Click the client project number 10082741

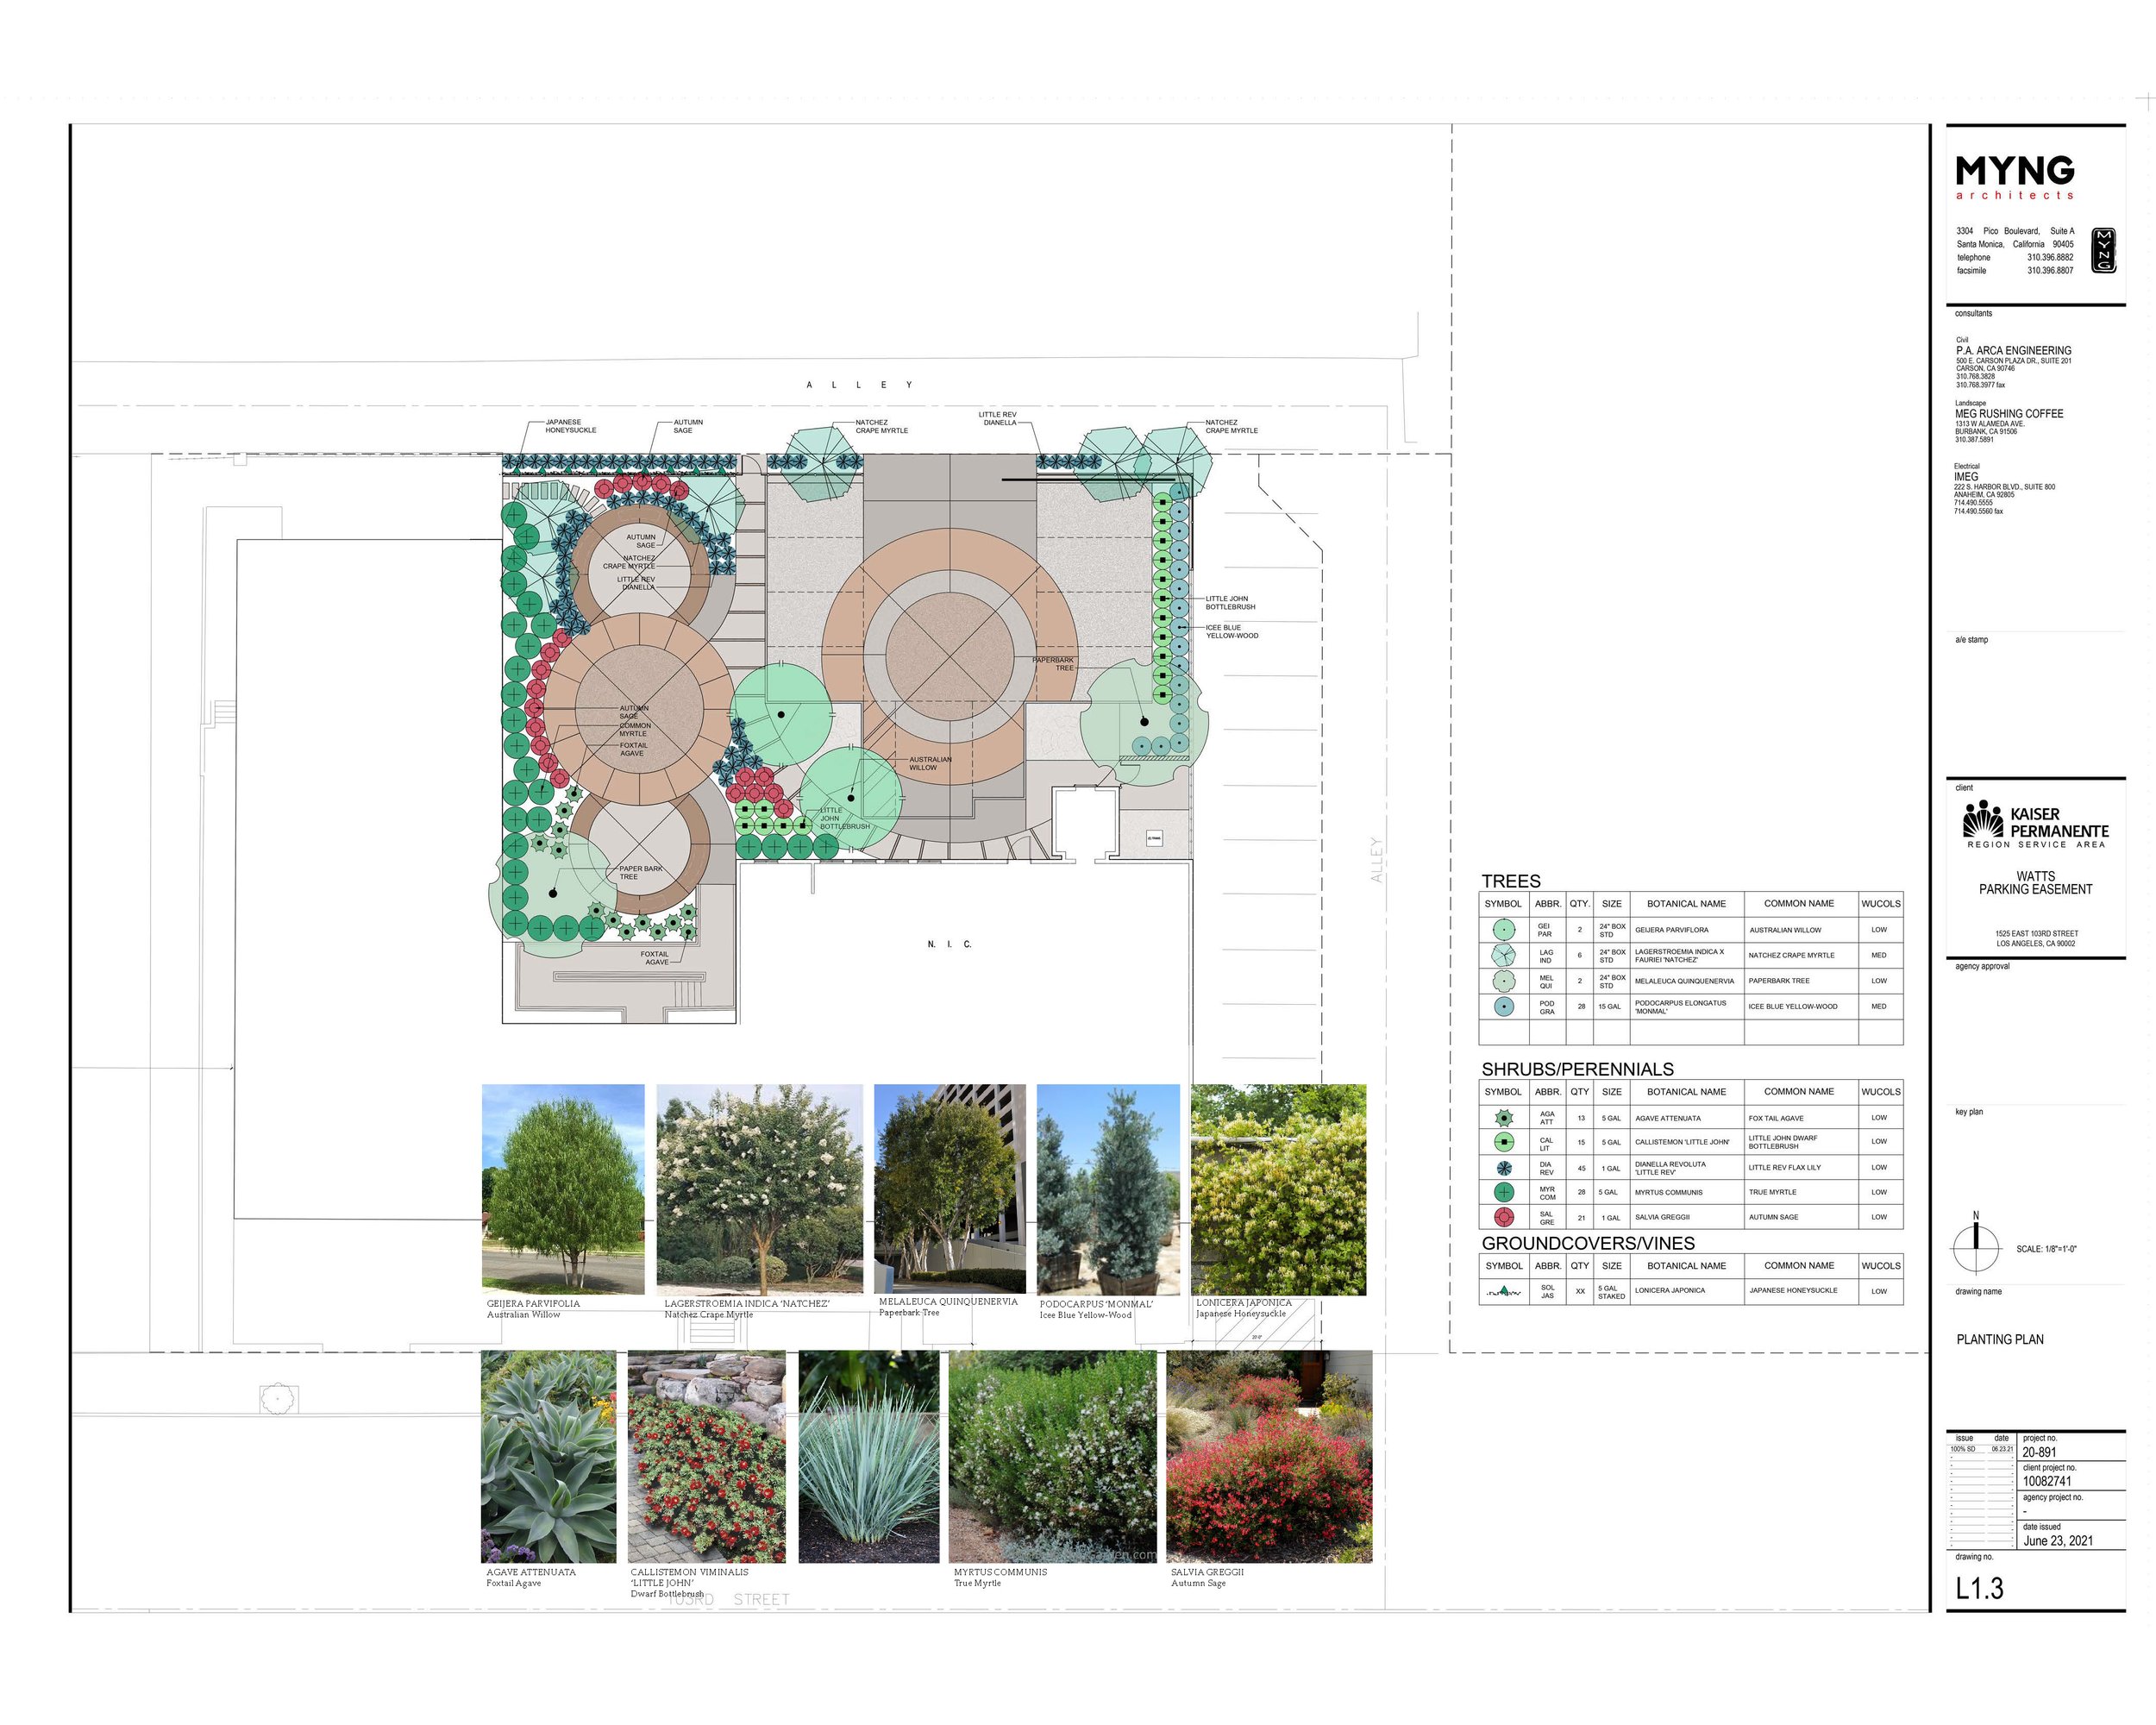[x=2047, y=1481]
